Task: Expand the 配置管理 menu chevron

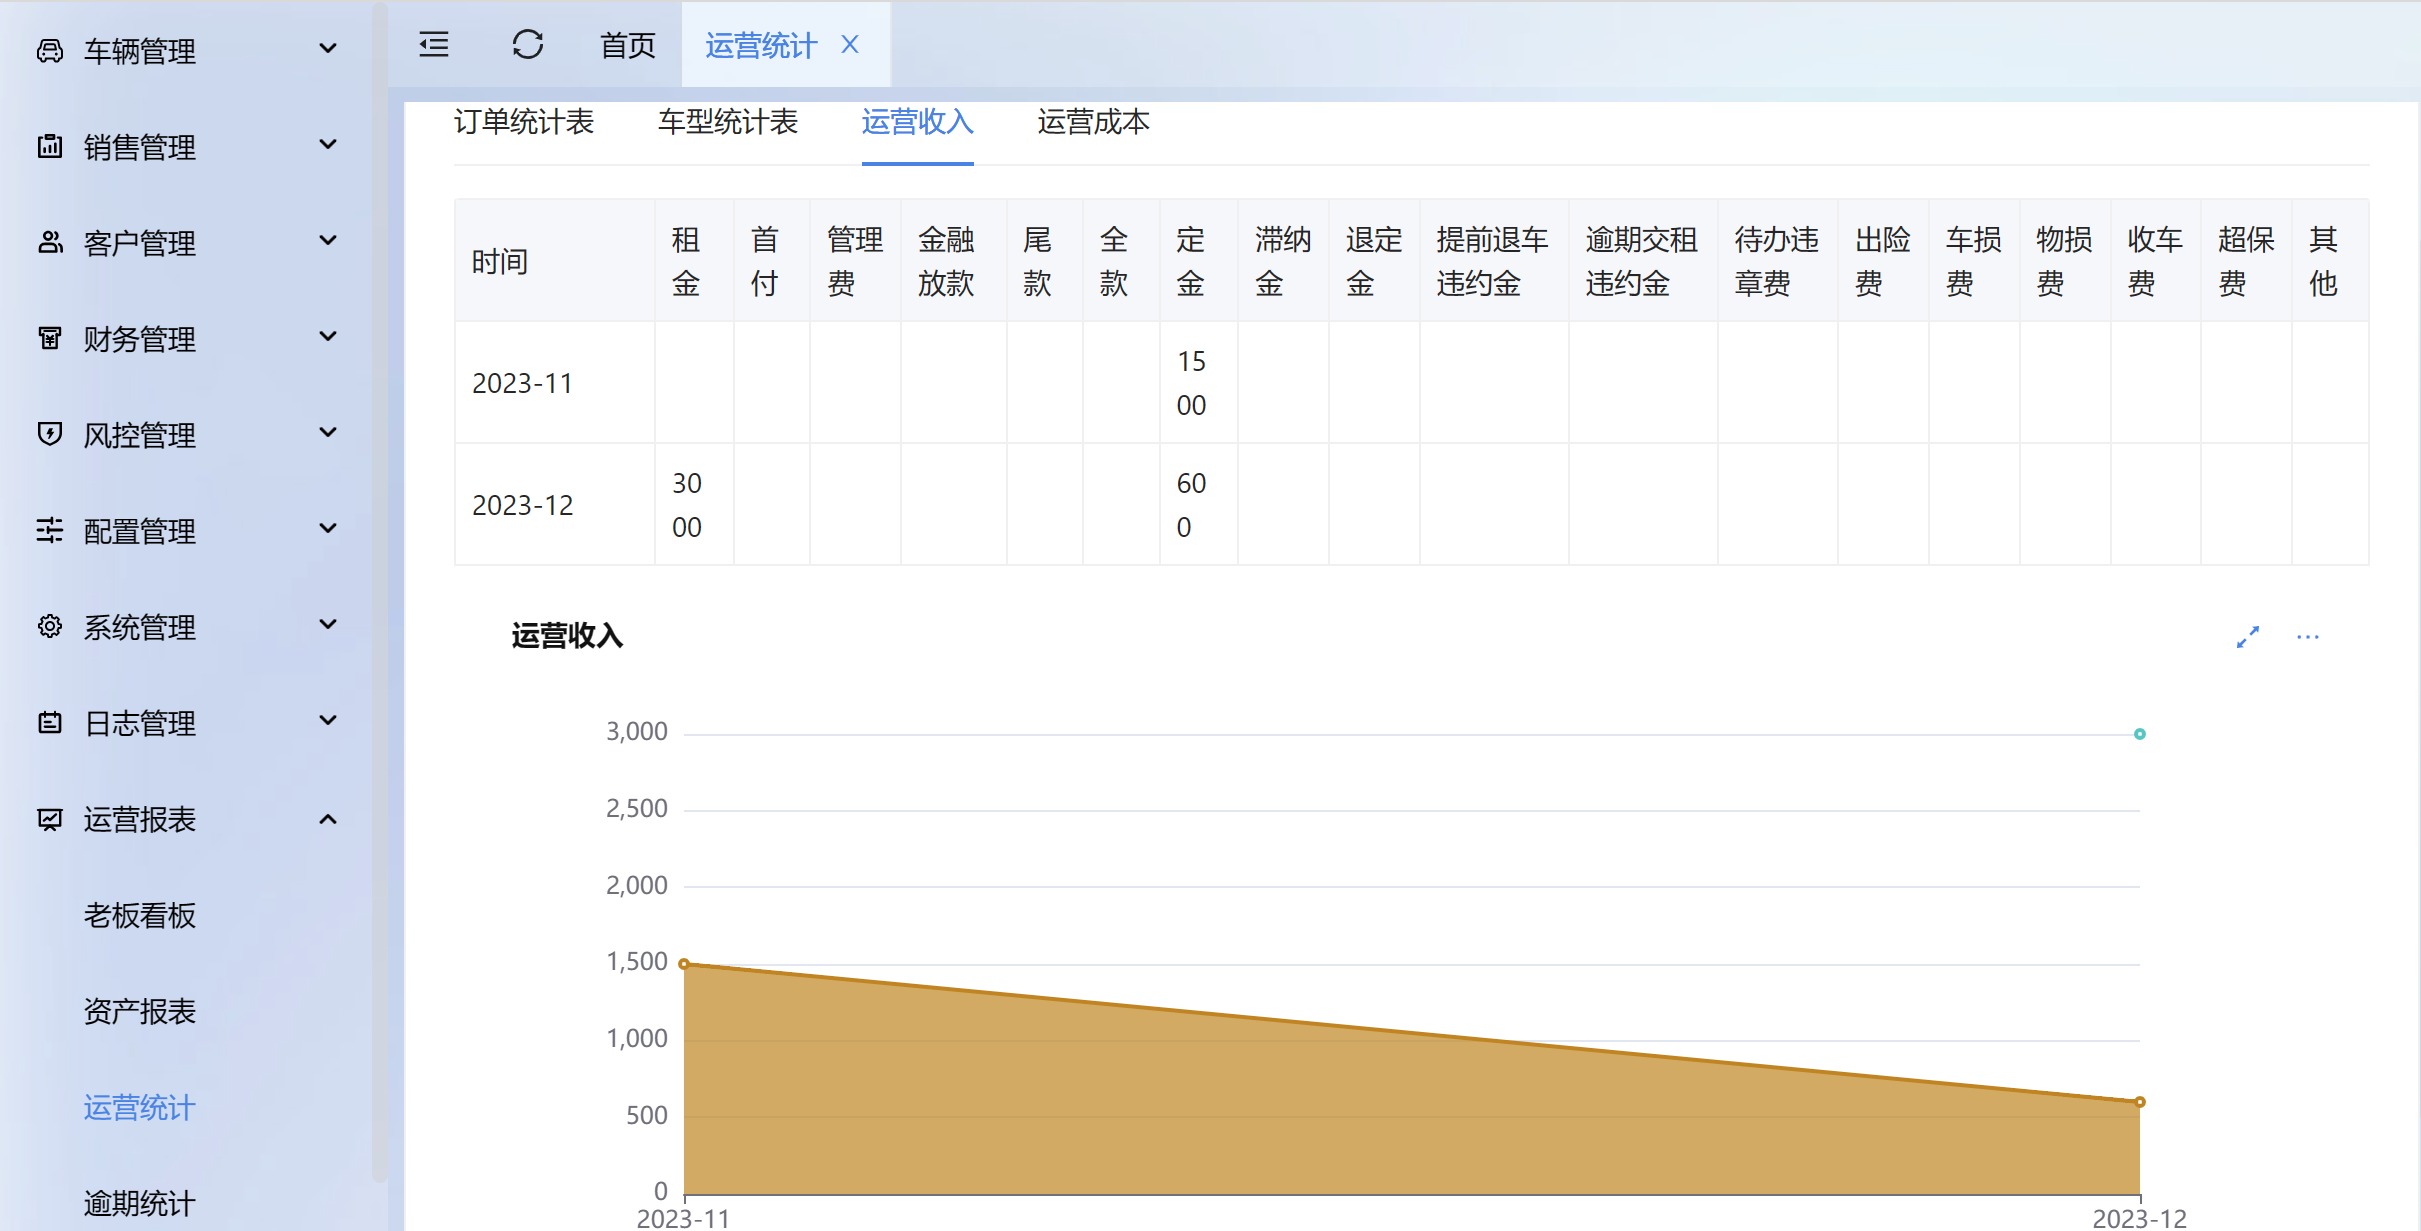Action: tap(327, 529)
